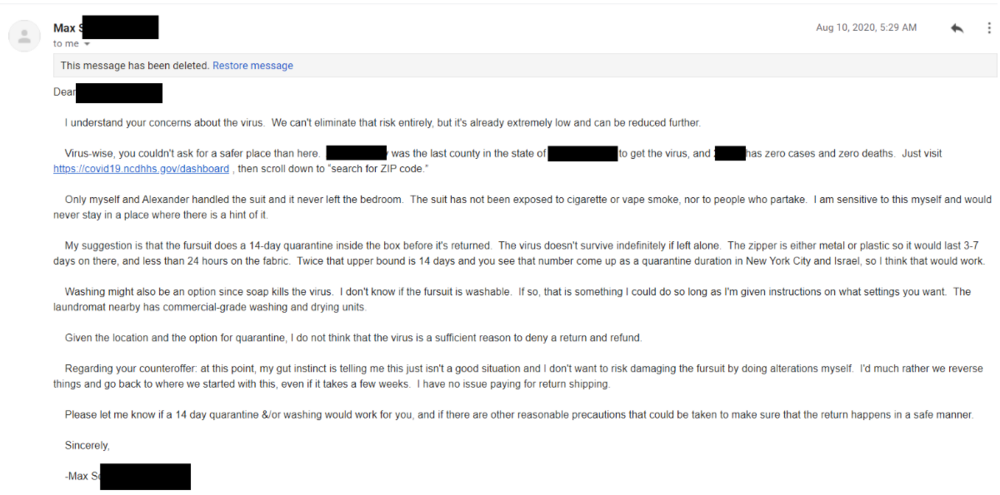Viewport: 1000px width, 495px height.
Task: Click "This message has been deleted" banner text
Action: (135, 66)
